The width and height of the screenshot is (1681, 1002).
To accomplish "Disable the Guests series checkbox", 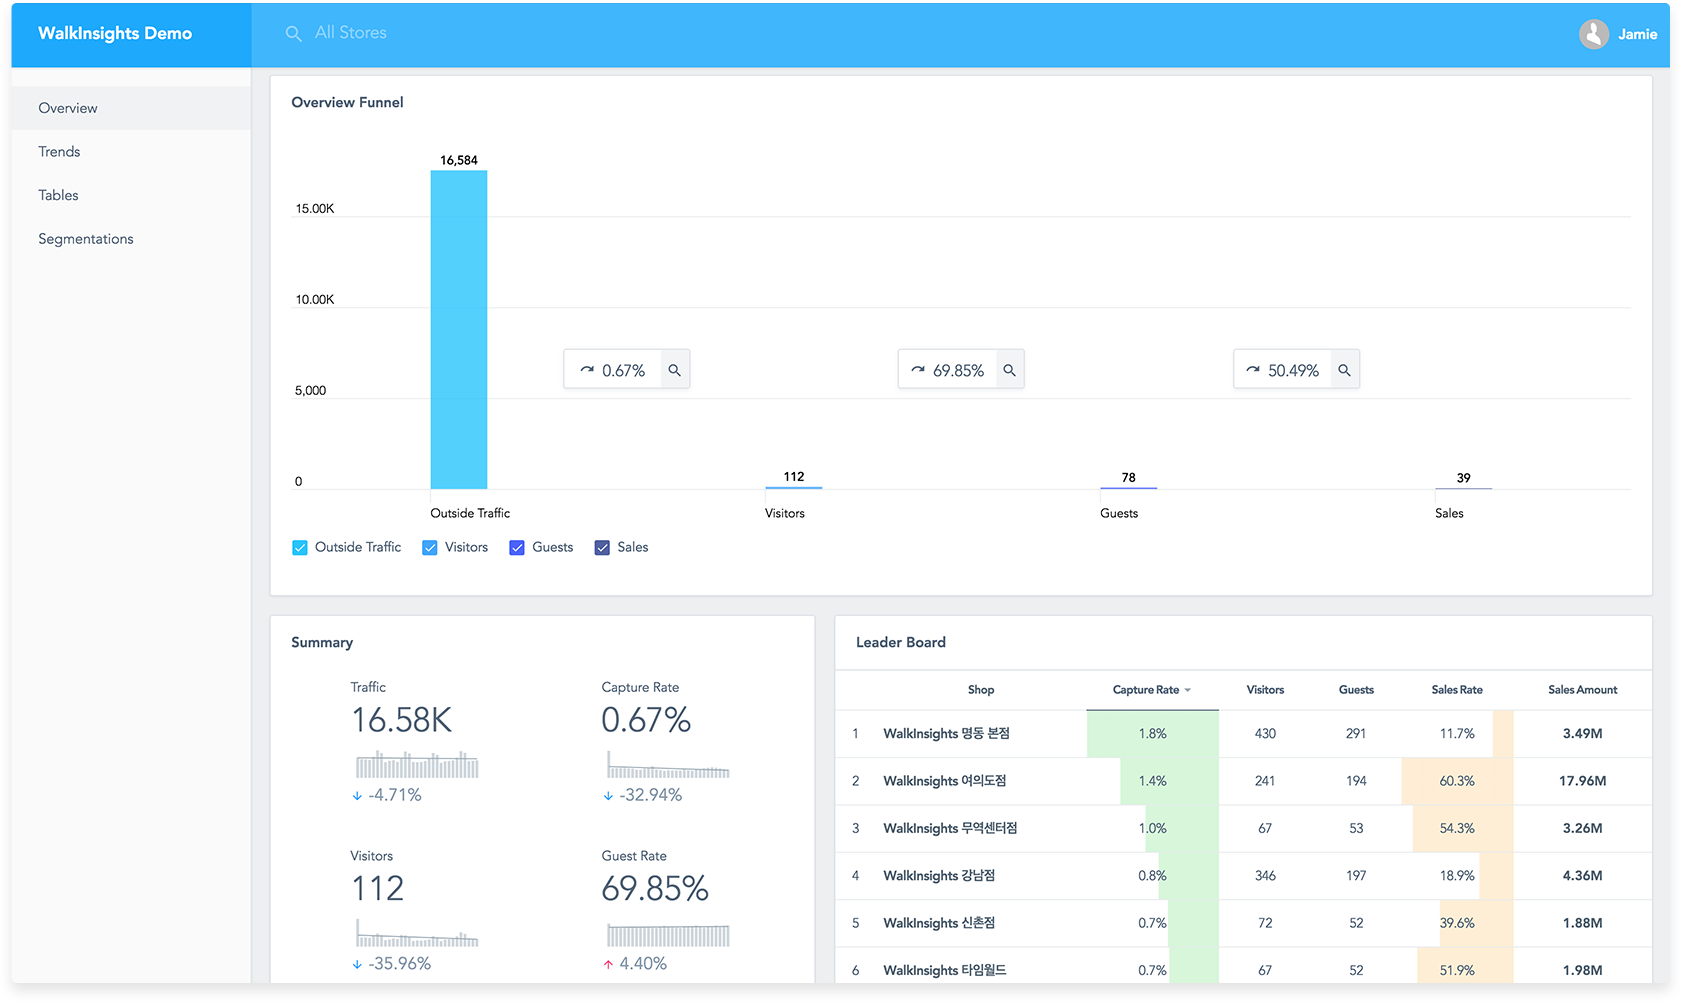I will point(517,548).
